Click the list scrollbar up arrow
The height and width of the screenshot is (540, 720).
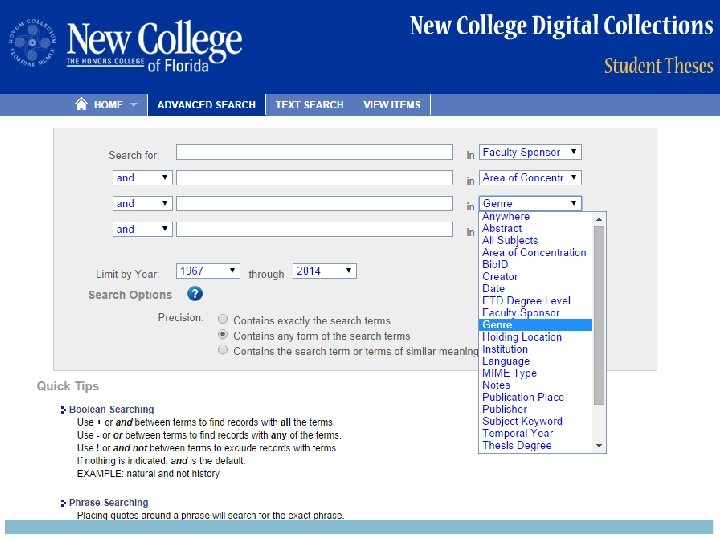coord(599,219)
